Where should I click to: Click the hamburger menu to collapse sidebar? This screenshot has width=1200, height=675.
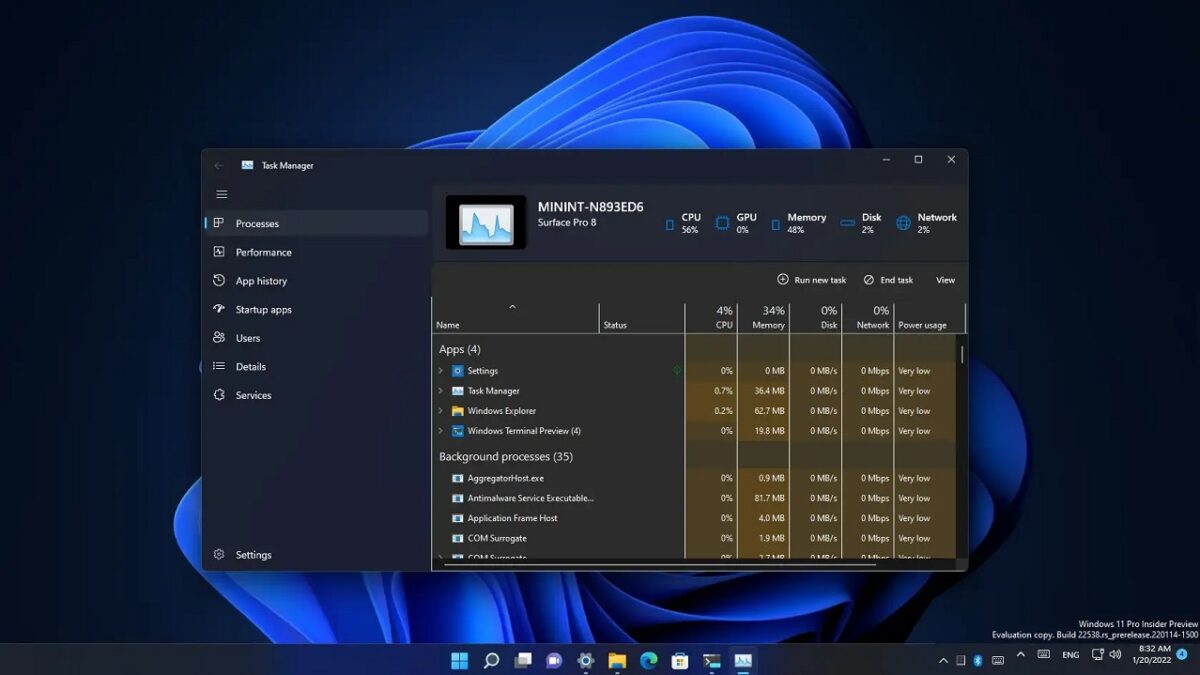pyautogui.click(x=221, y=194)
